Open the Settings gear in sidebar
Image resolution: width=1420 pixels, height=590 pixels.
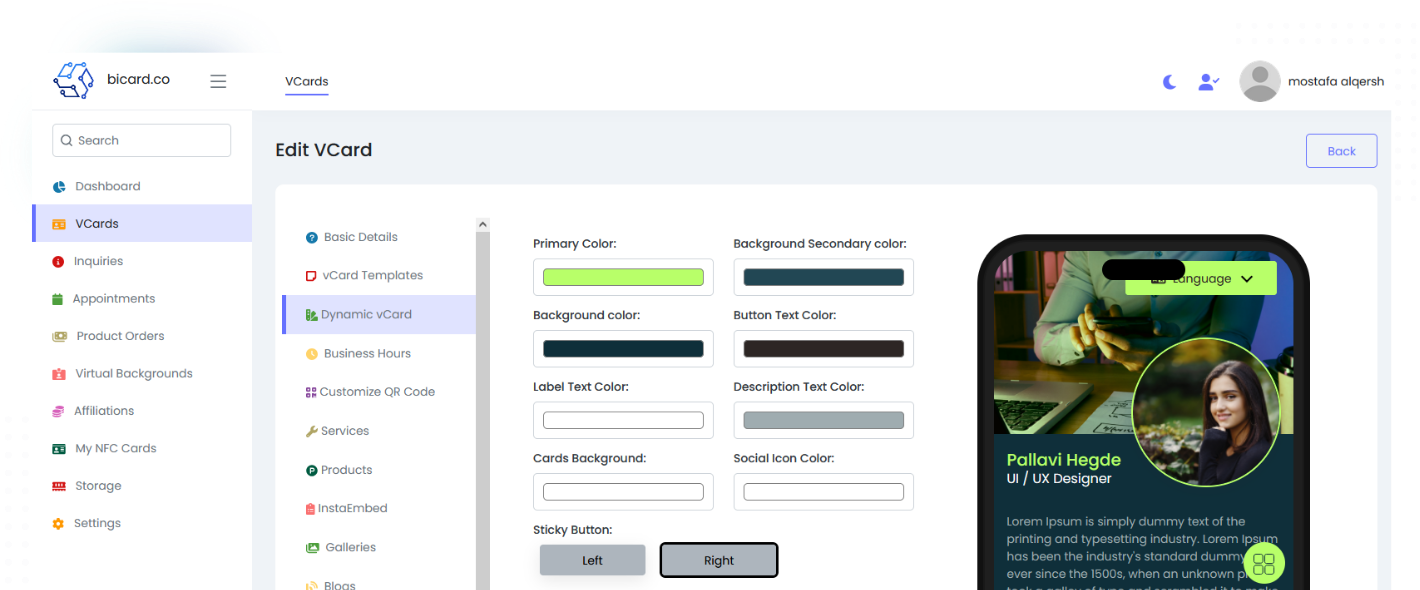(97, 523)
